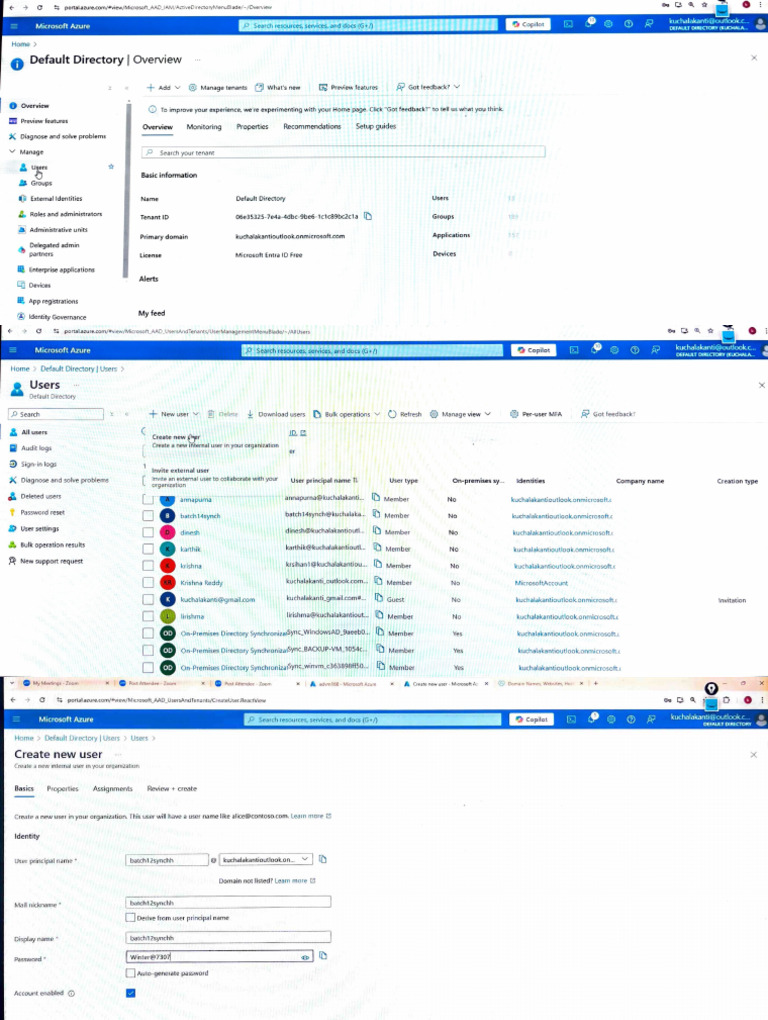Open the domain dropdown kuchalakantioutlook.on...
This screenshot has height=1020, width=768.
click(266, 859)
